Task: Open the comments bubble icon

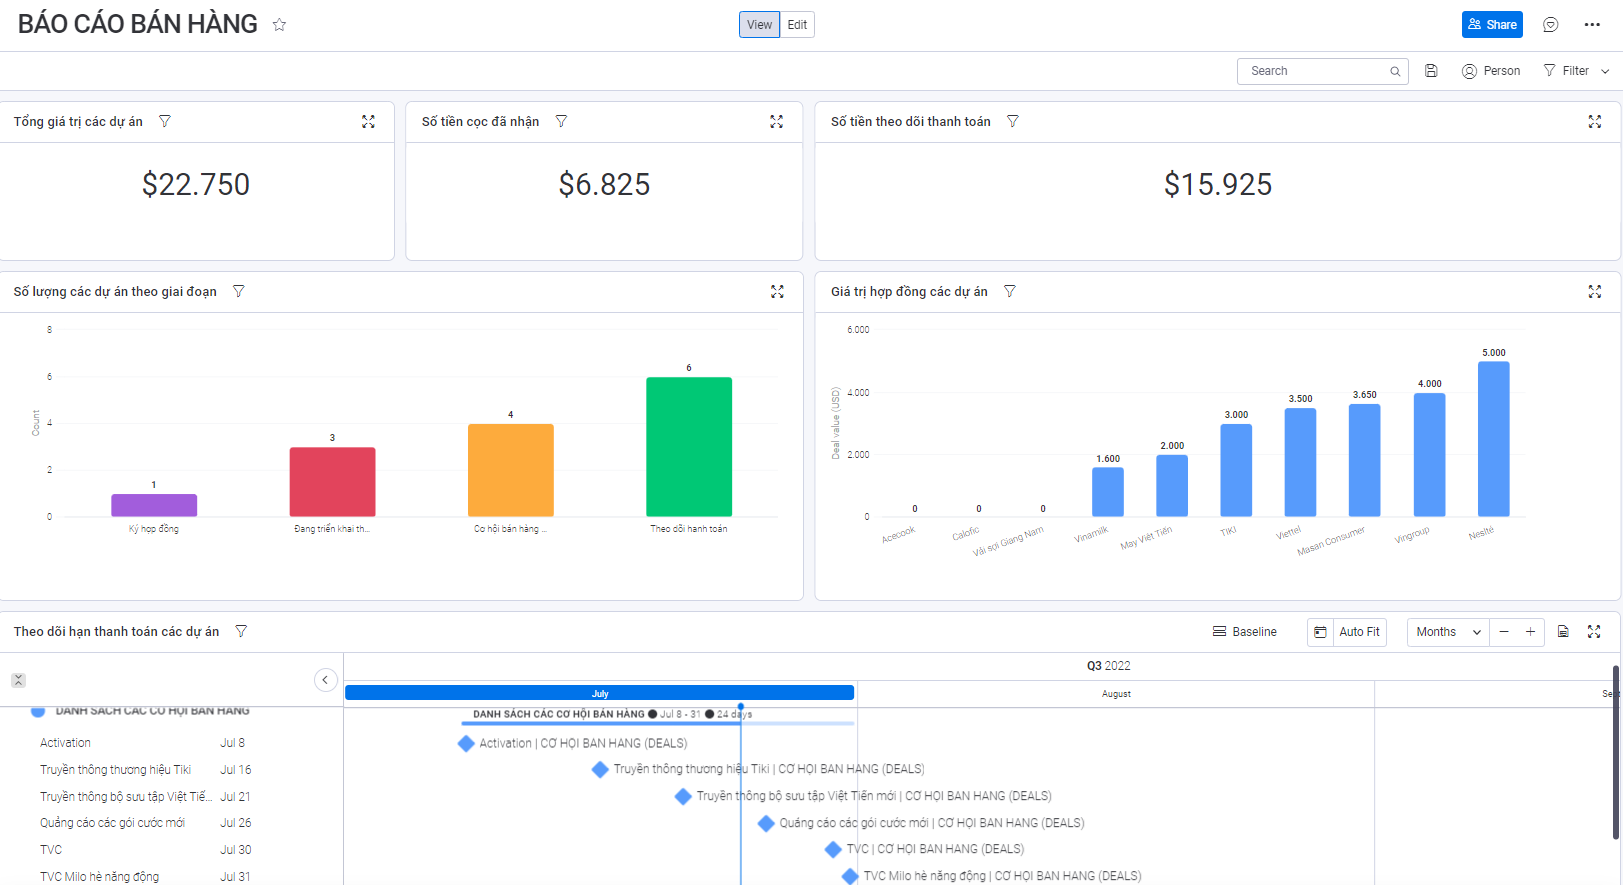Action: [x=1550, y=25]
